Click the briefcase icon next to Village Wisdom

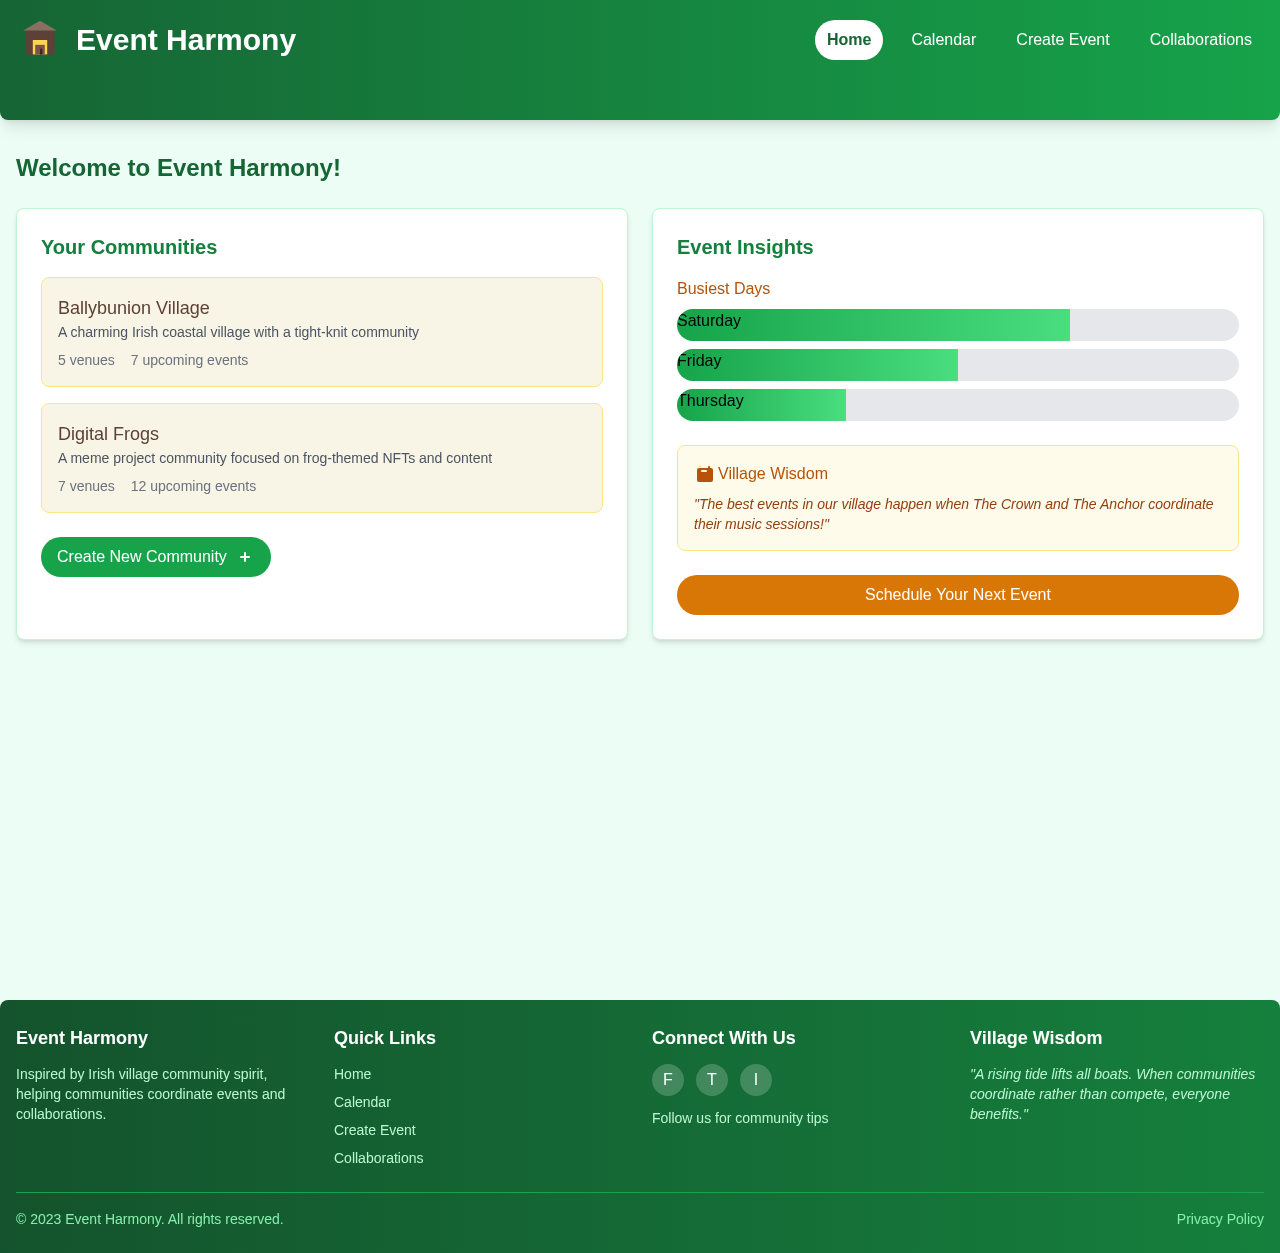pyautogui.click(x=702, y=473)
